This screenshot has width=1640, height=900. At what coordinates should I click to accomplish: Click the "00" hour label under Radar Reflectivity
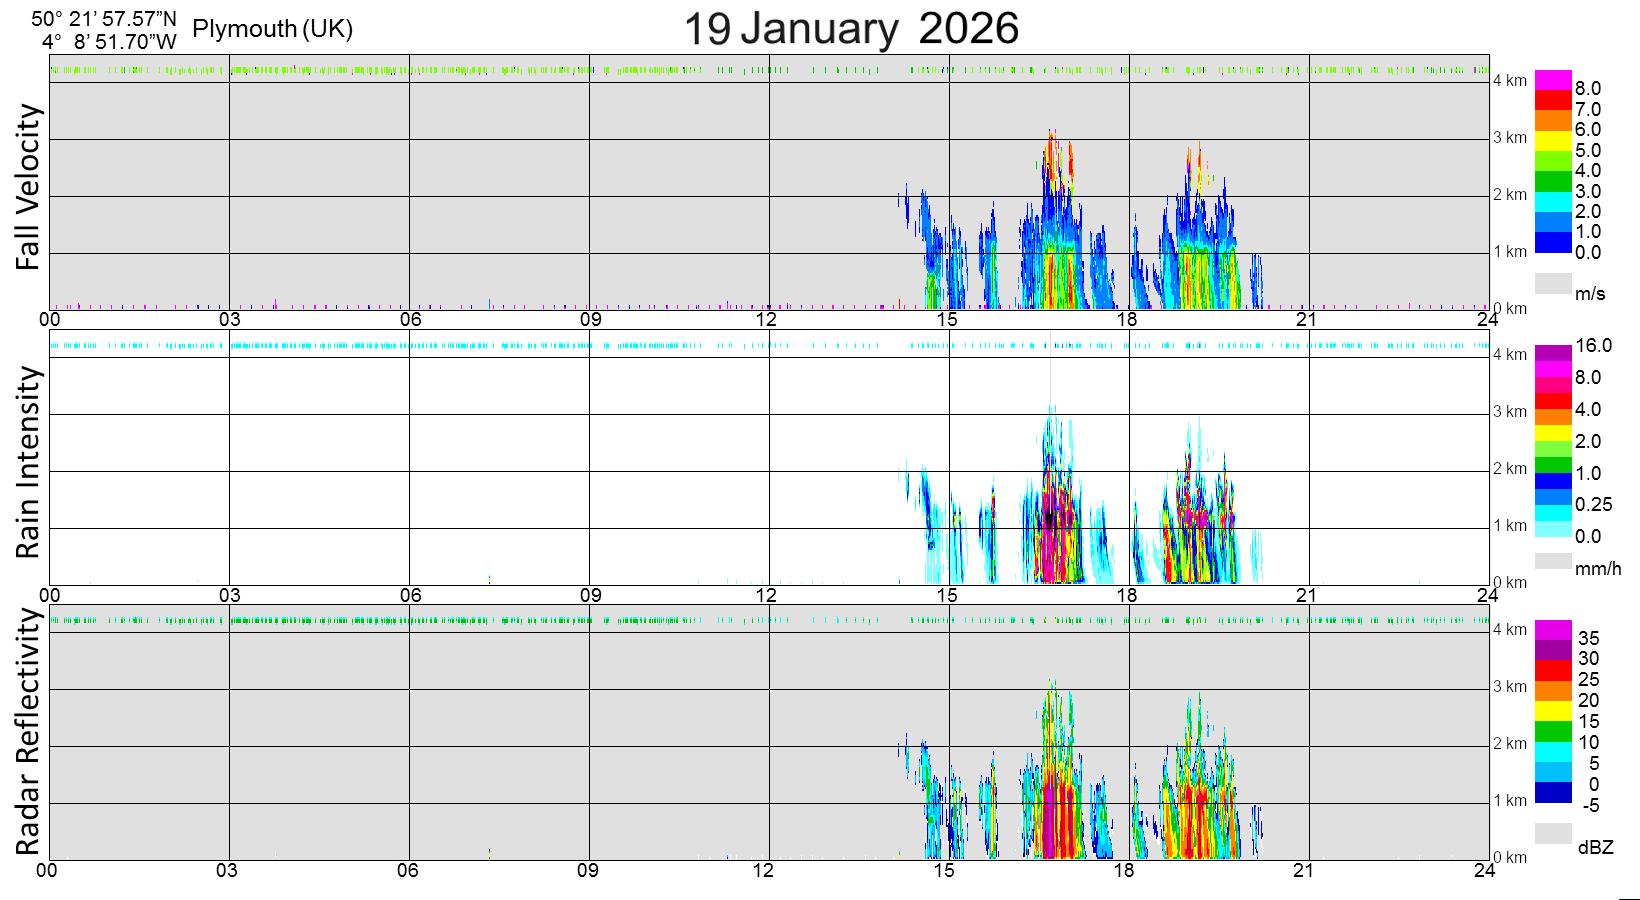pyautogui.click(x=48, y=871)
